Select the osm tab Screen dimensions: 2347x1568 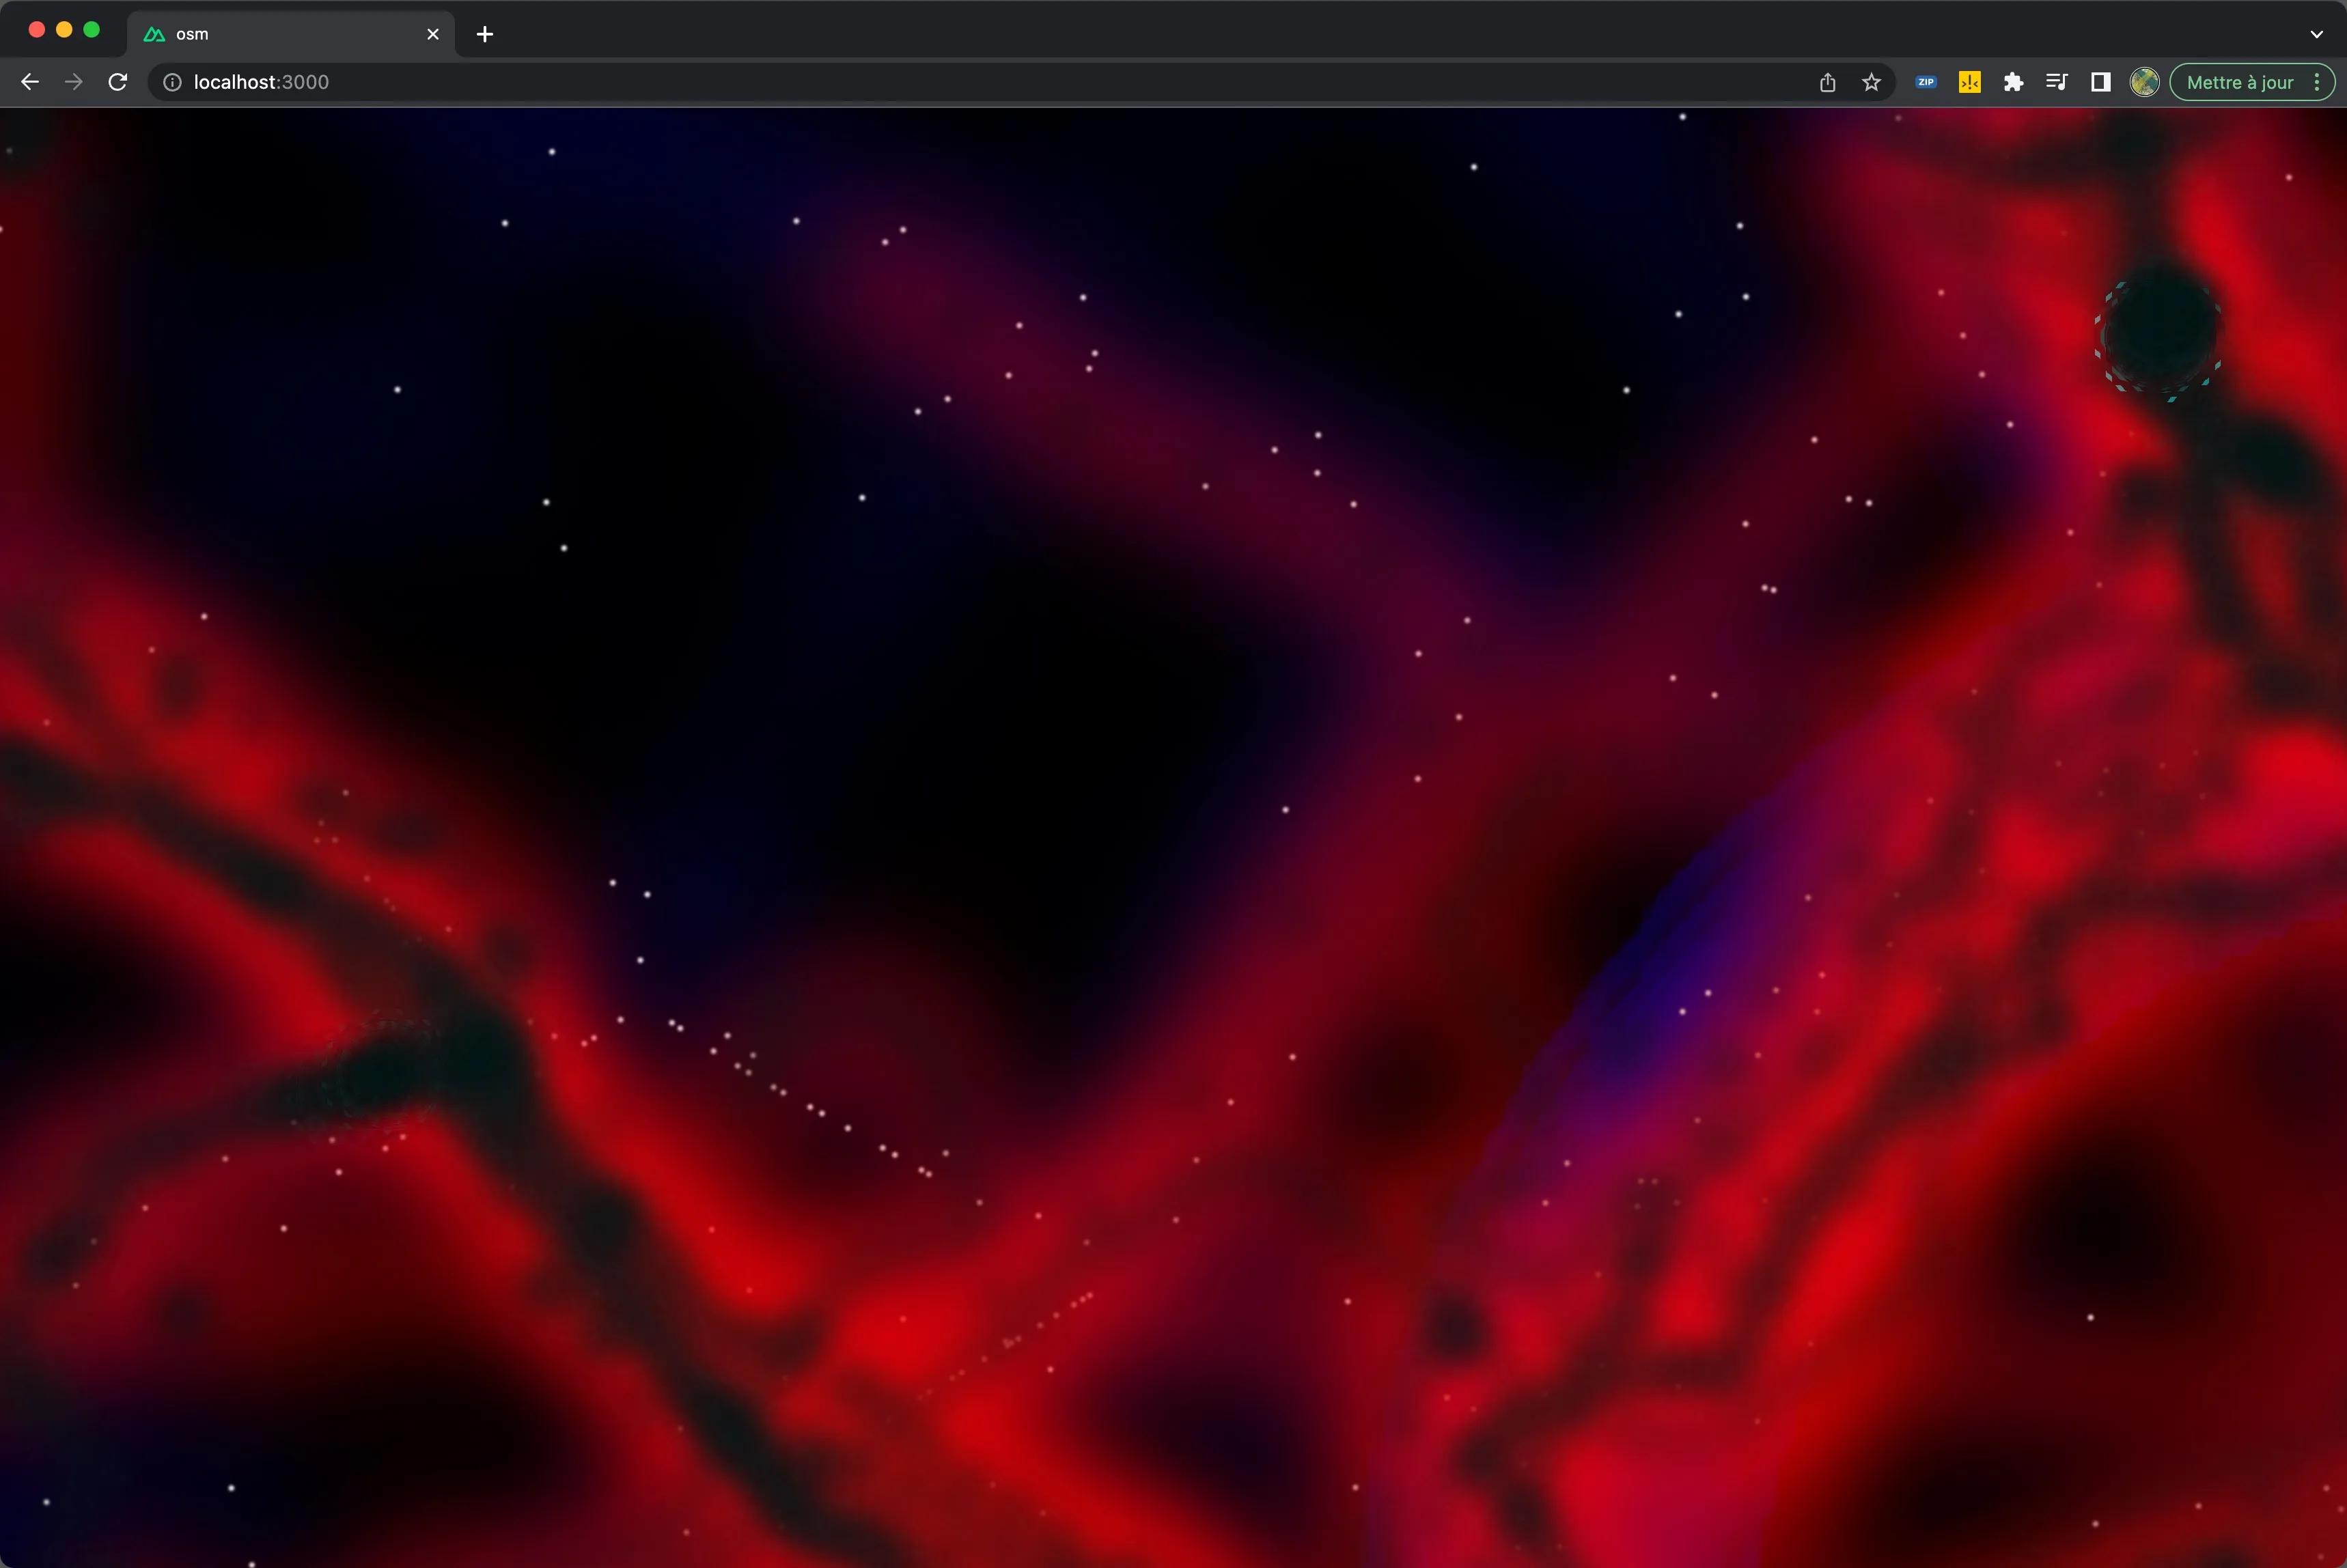pyautogui.click(x=280, y=34)
